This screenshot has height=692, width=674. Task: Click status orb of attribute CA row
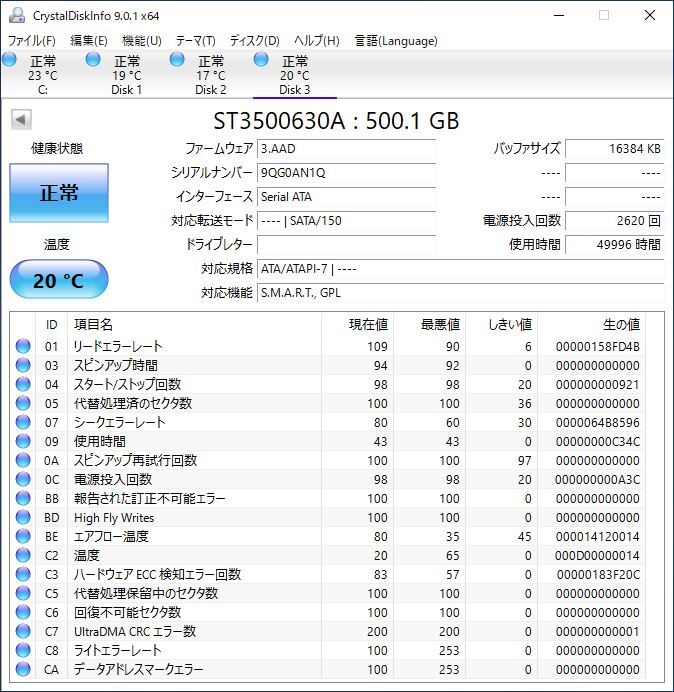coord(23,669)
